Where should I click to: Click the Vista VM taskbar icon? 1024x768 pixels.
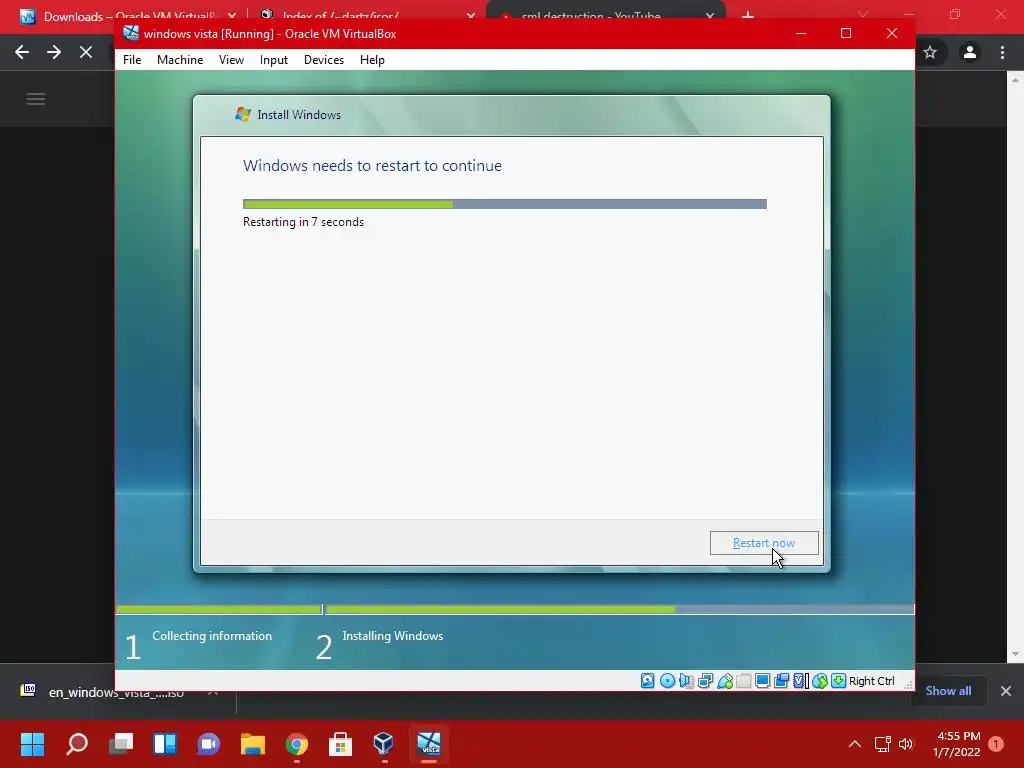click(428, 744)
